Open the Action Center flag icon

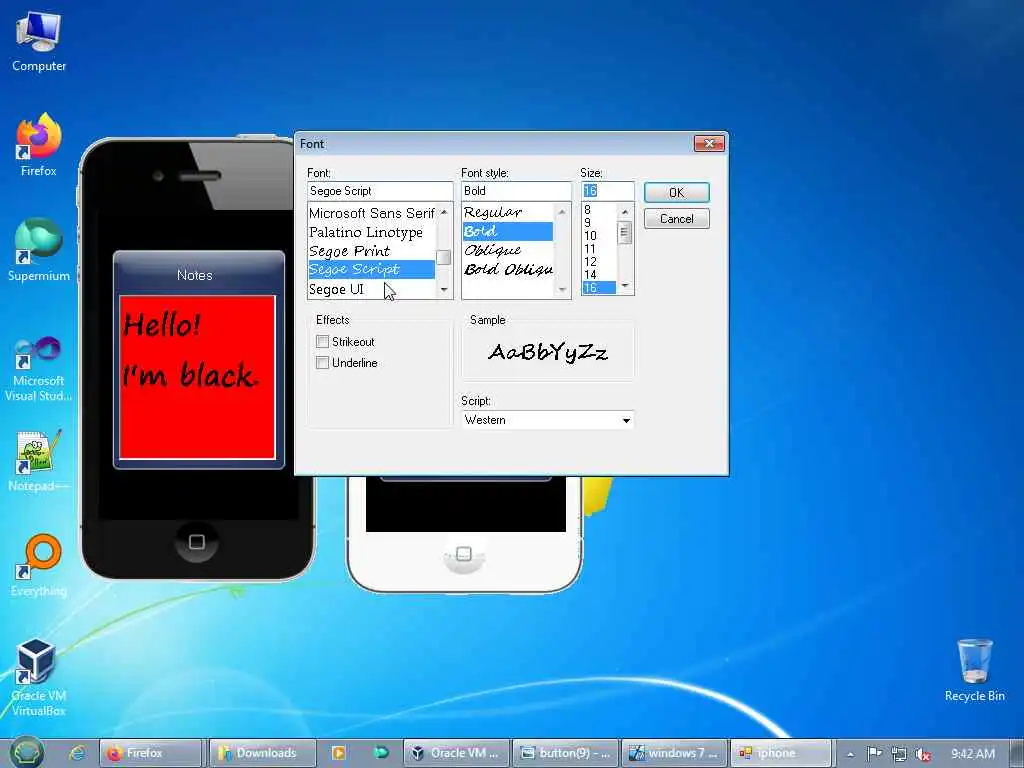click(x=874, y=754)
